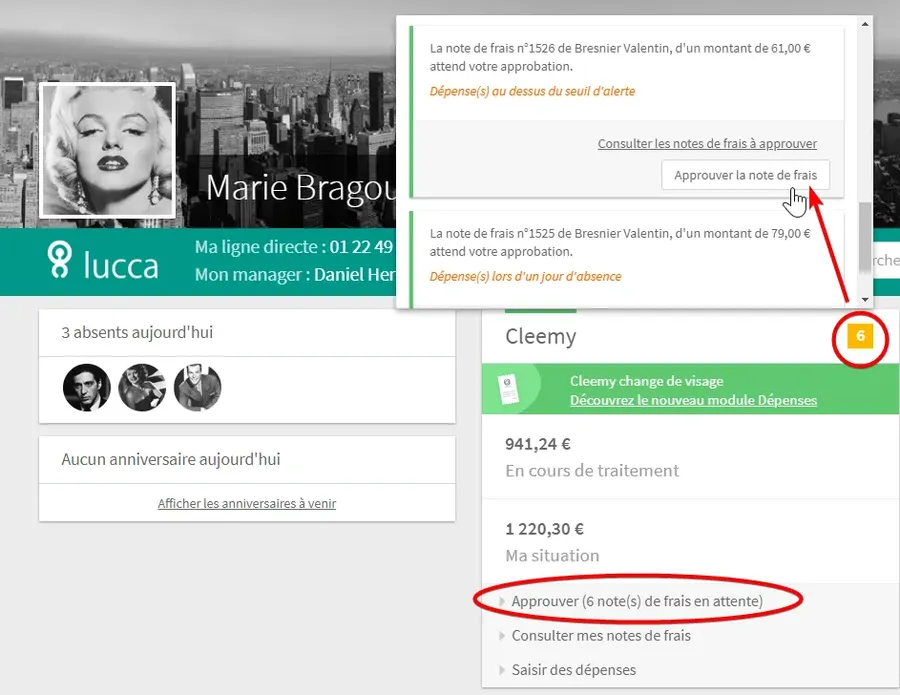This screenshot has width=900, height=695.
Task: Click the Lucca logo icon
Action: pyautogui.click(x=60, y=260)
